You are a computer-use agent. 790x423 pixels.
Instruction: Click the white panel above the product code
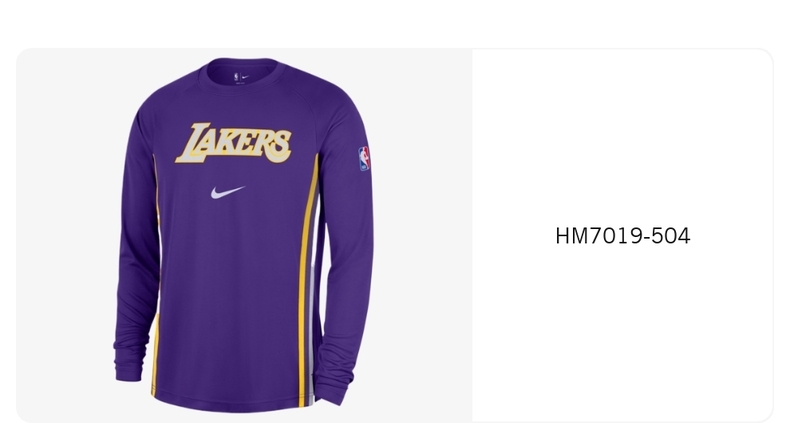[x=623, y=136]
